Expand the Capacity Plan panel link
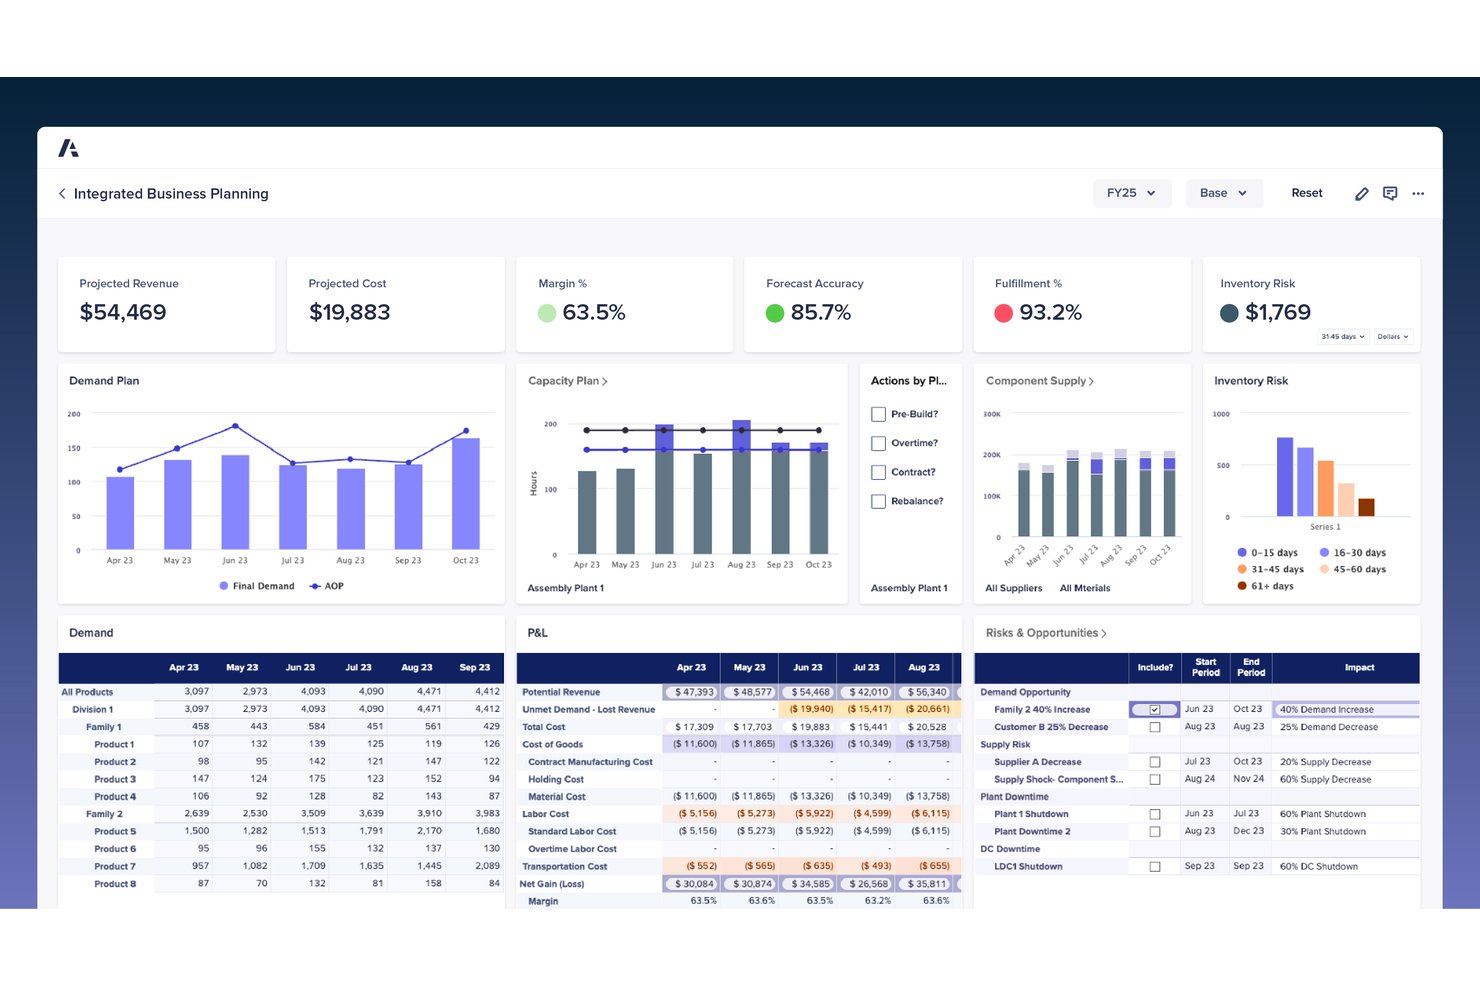1480x987 pixels. point(568,381)
